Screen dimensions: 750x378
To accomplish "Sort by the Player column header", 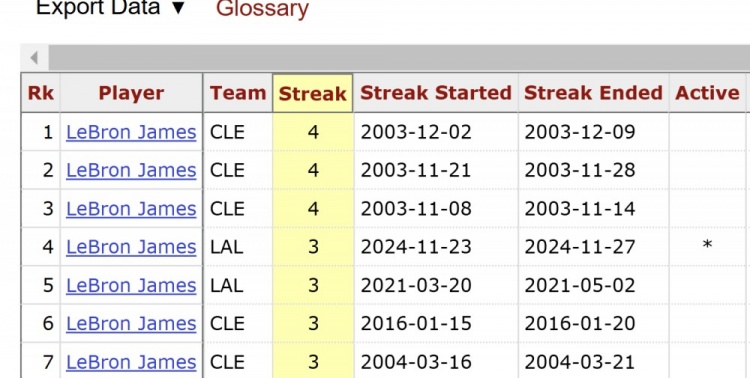I will (131, 93).
